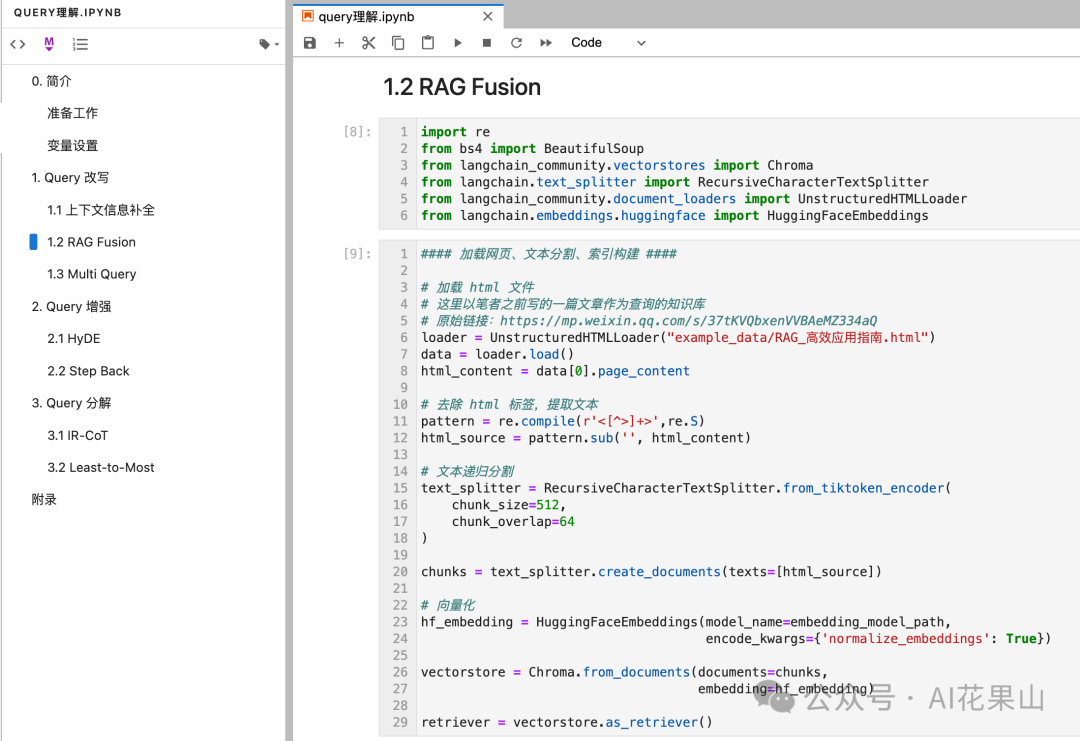
Task: Interrupt the kernel with stop icon
Action: point(487,43)
